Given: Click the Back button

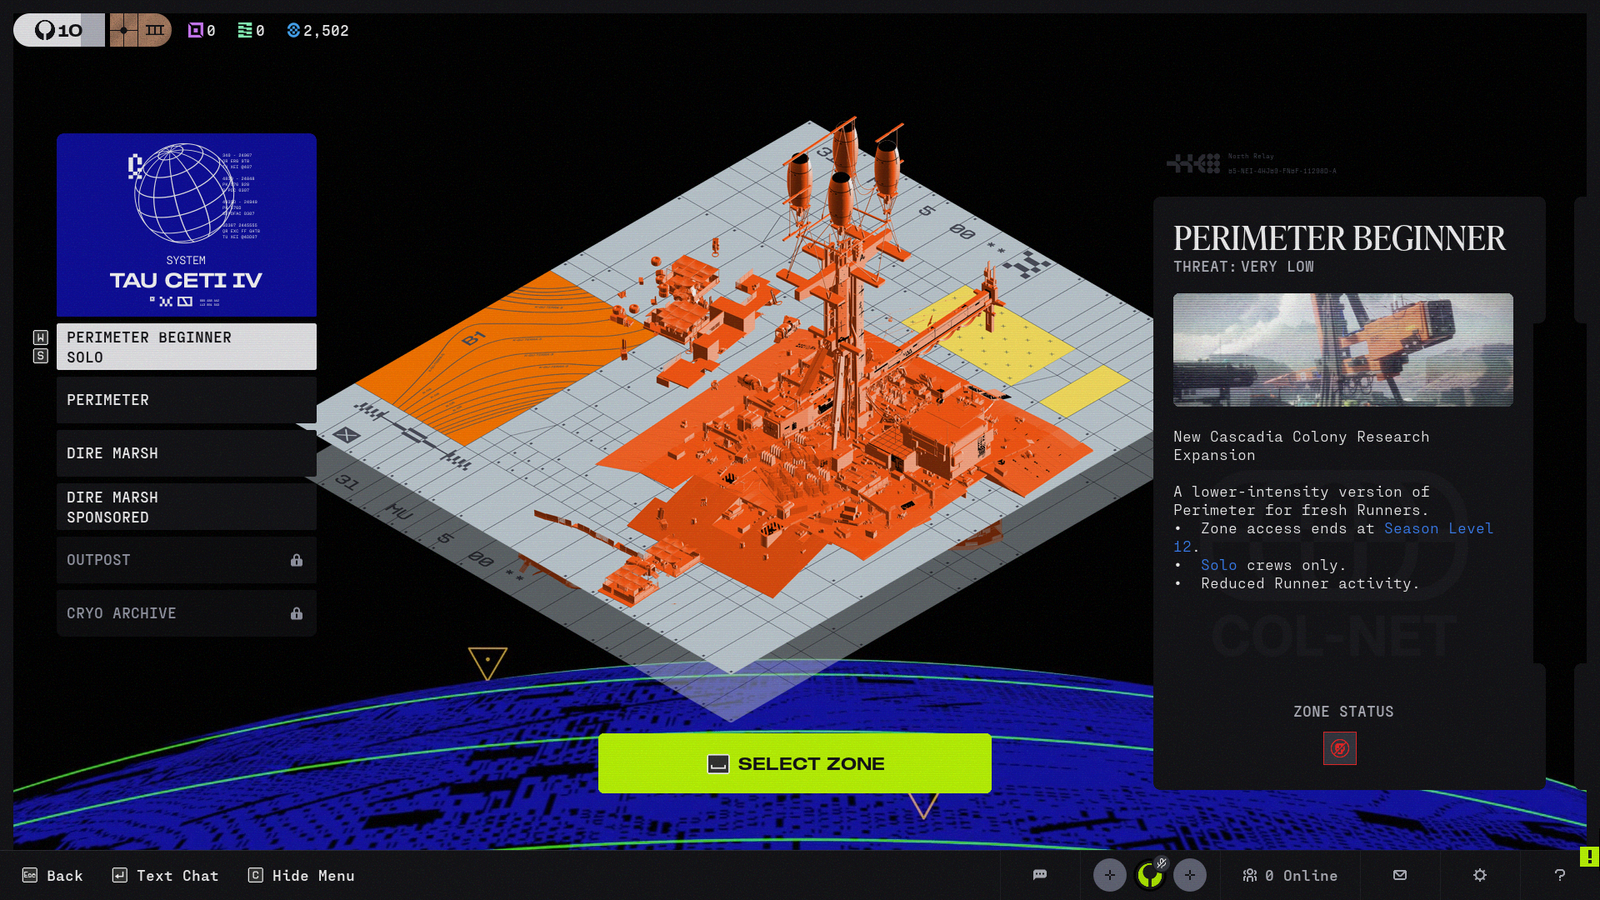Looking at the screenshot, I should (52, 875).
